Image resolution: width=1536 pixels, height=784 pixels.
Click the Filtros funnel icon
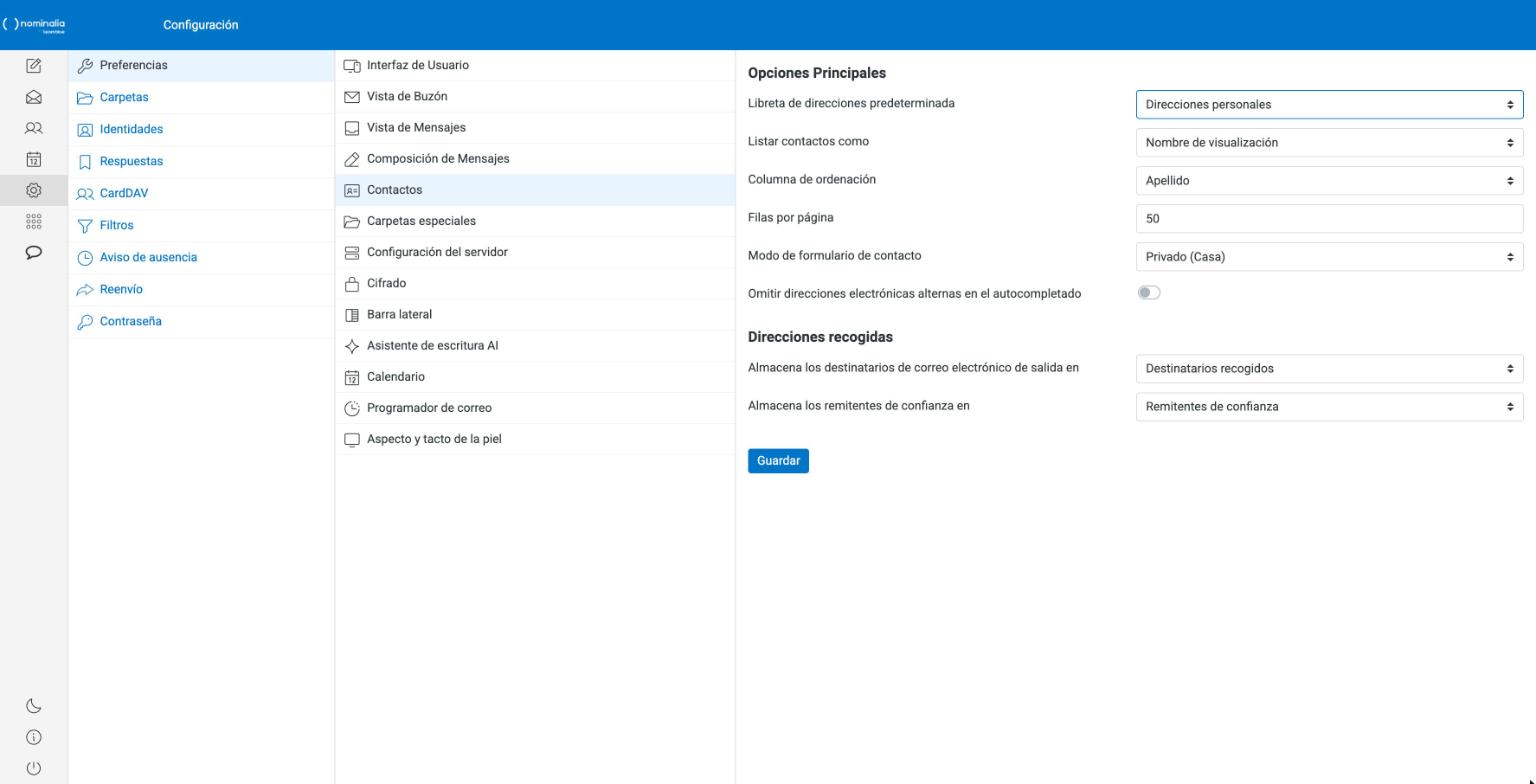click(85, 226)
